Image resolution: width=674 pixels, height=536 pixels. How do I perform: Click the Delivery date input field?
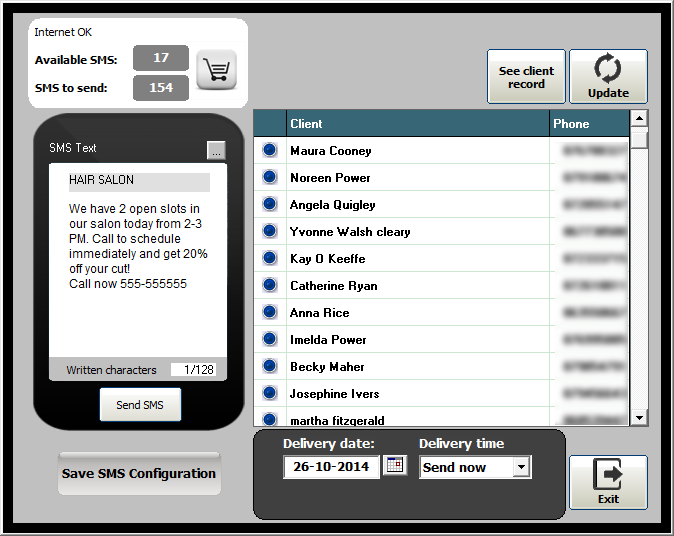pos(331,467)
